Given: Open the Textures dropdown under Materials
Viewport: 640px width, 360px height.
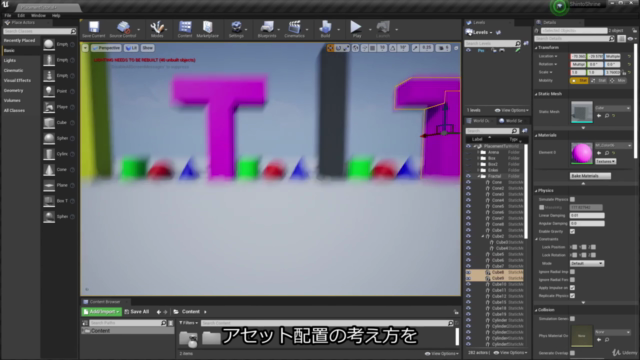Looking at the screenshot, I should (x=605, y=162).
